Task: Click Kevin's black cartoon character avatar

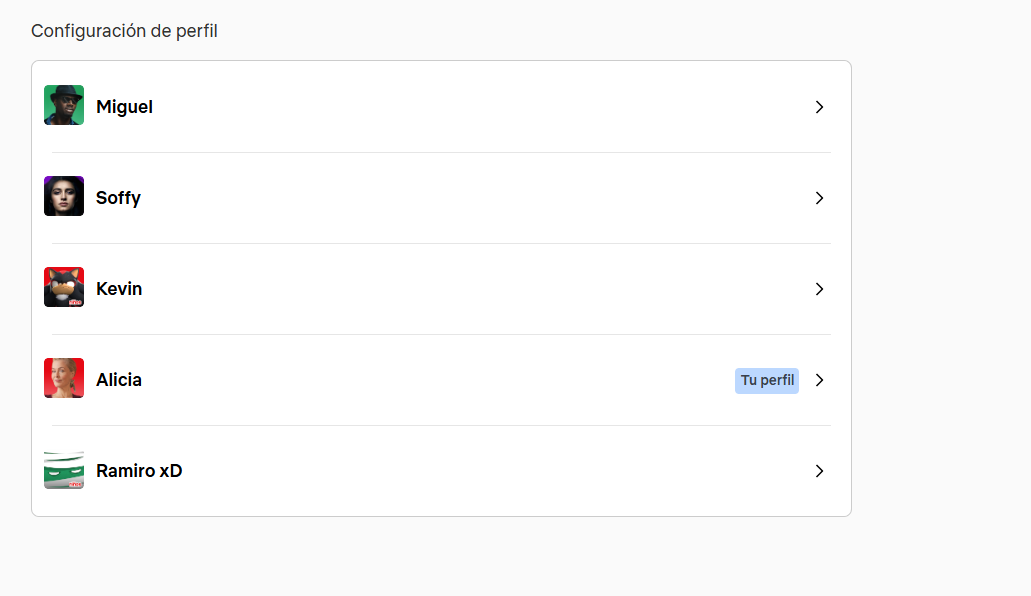Action: [x=64, y=287]
